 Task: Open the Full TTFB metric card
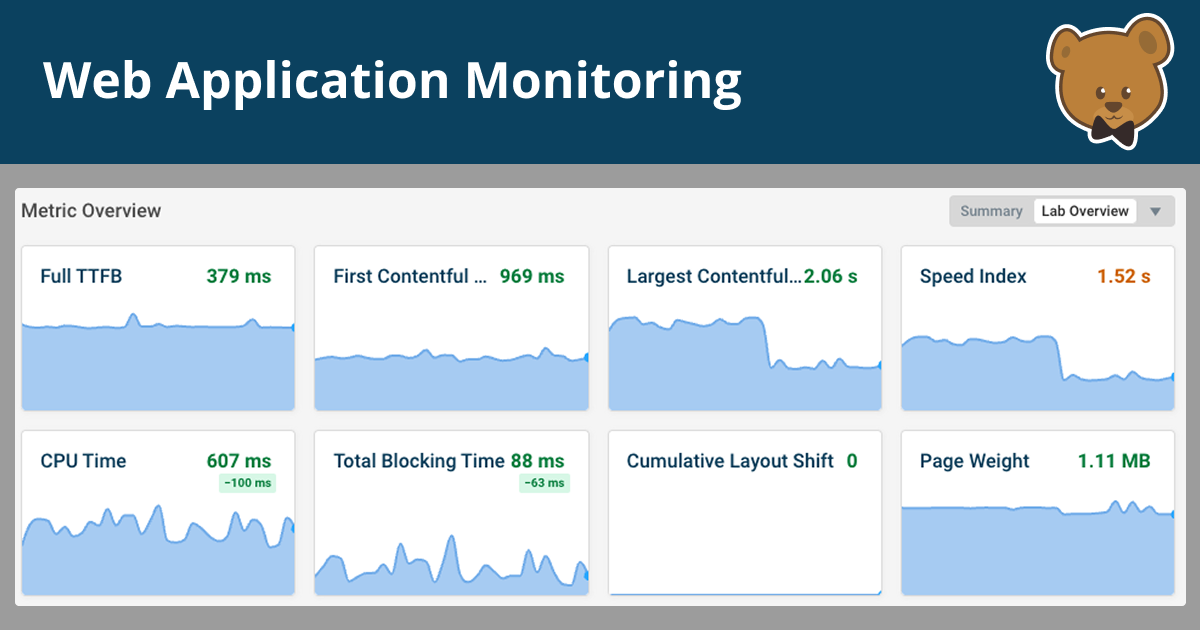(x=158, y=328)
